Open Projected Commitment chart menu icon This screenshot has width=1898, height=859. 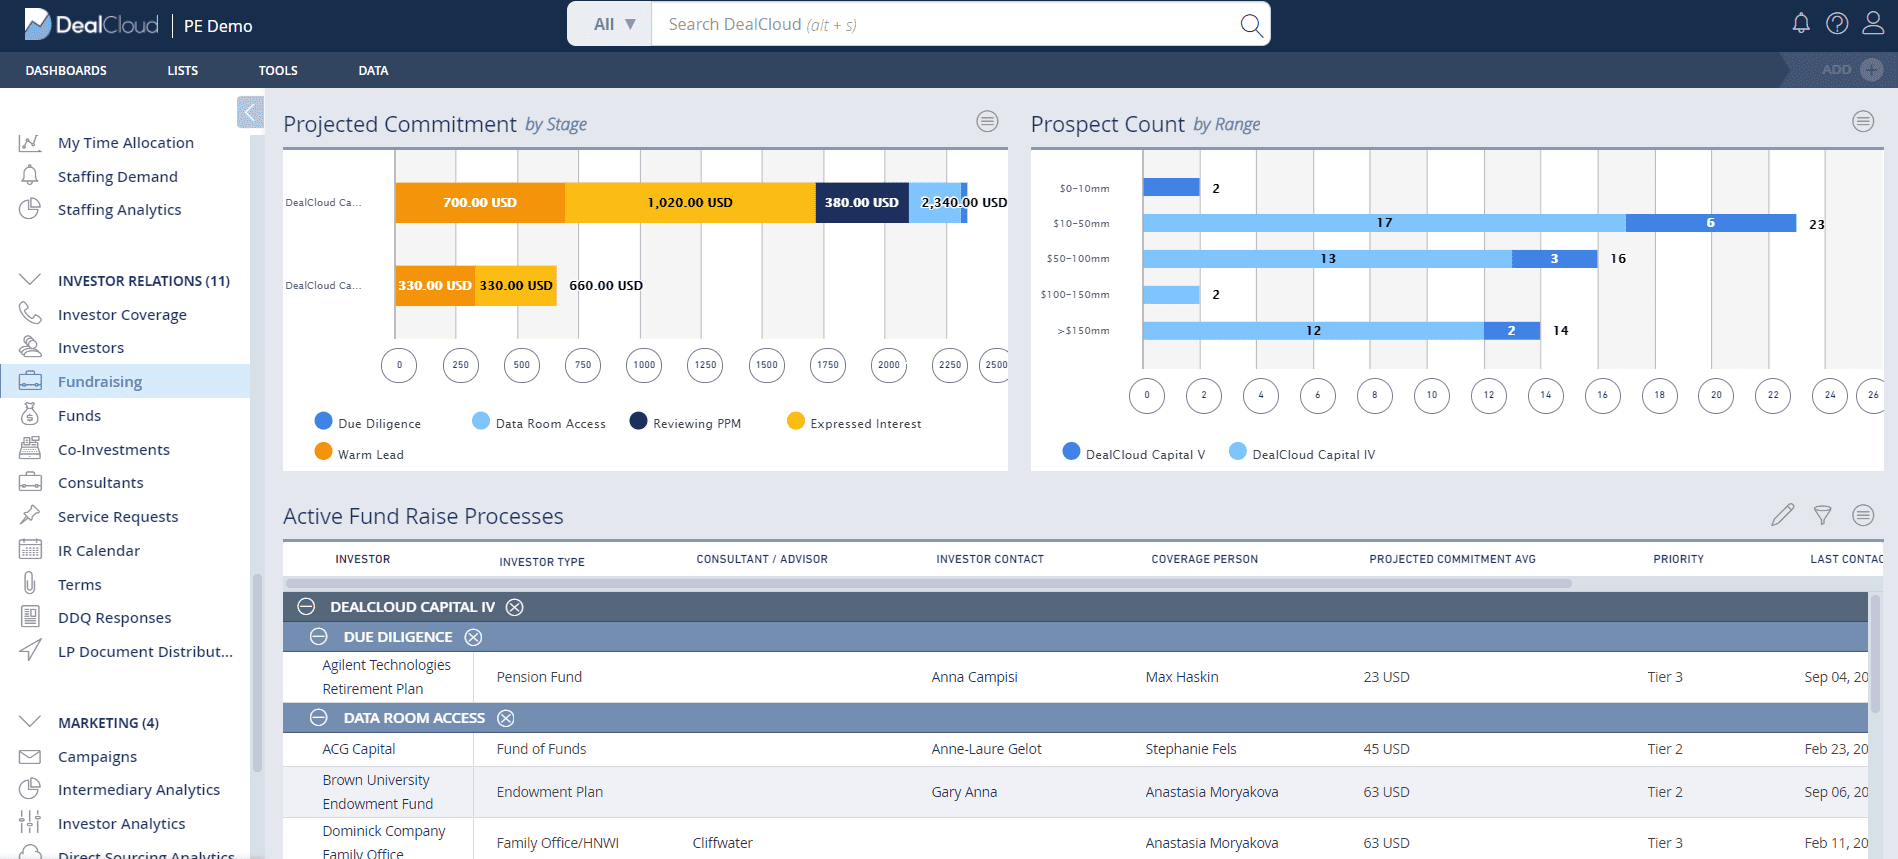(x=987, y=121)
